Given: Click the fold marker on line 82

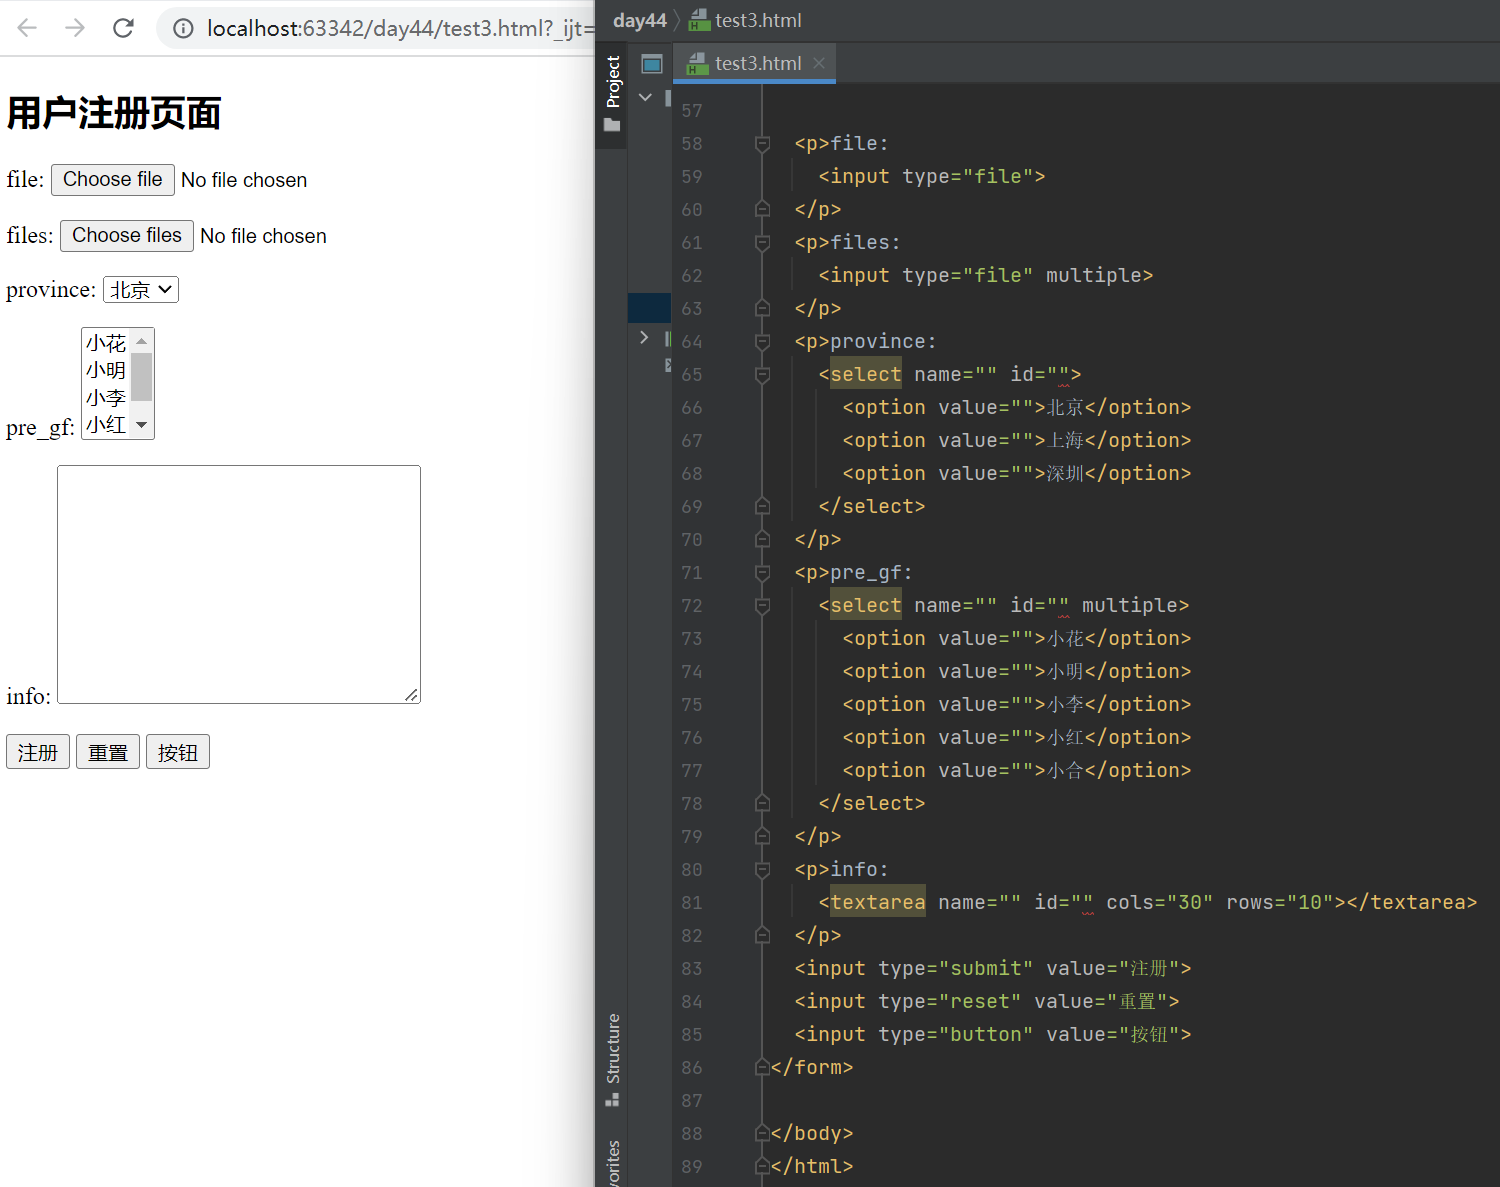Looking at the screenshot, I should pos(762,936).
